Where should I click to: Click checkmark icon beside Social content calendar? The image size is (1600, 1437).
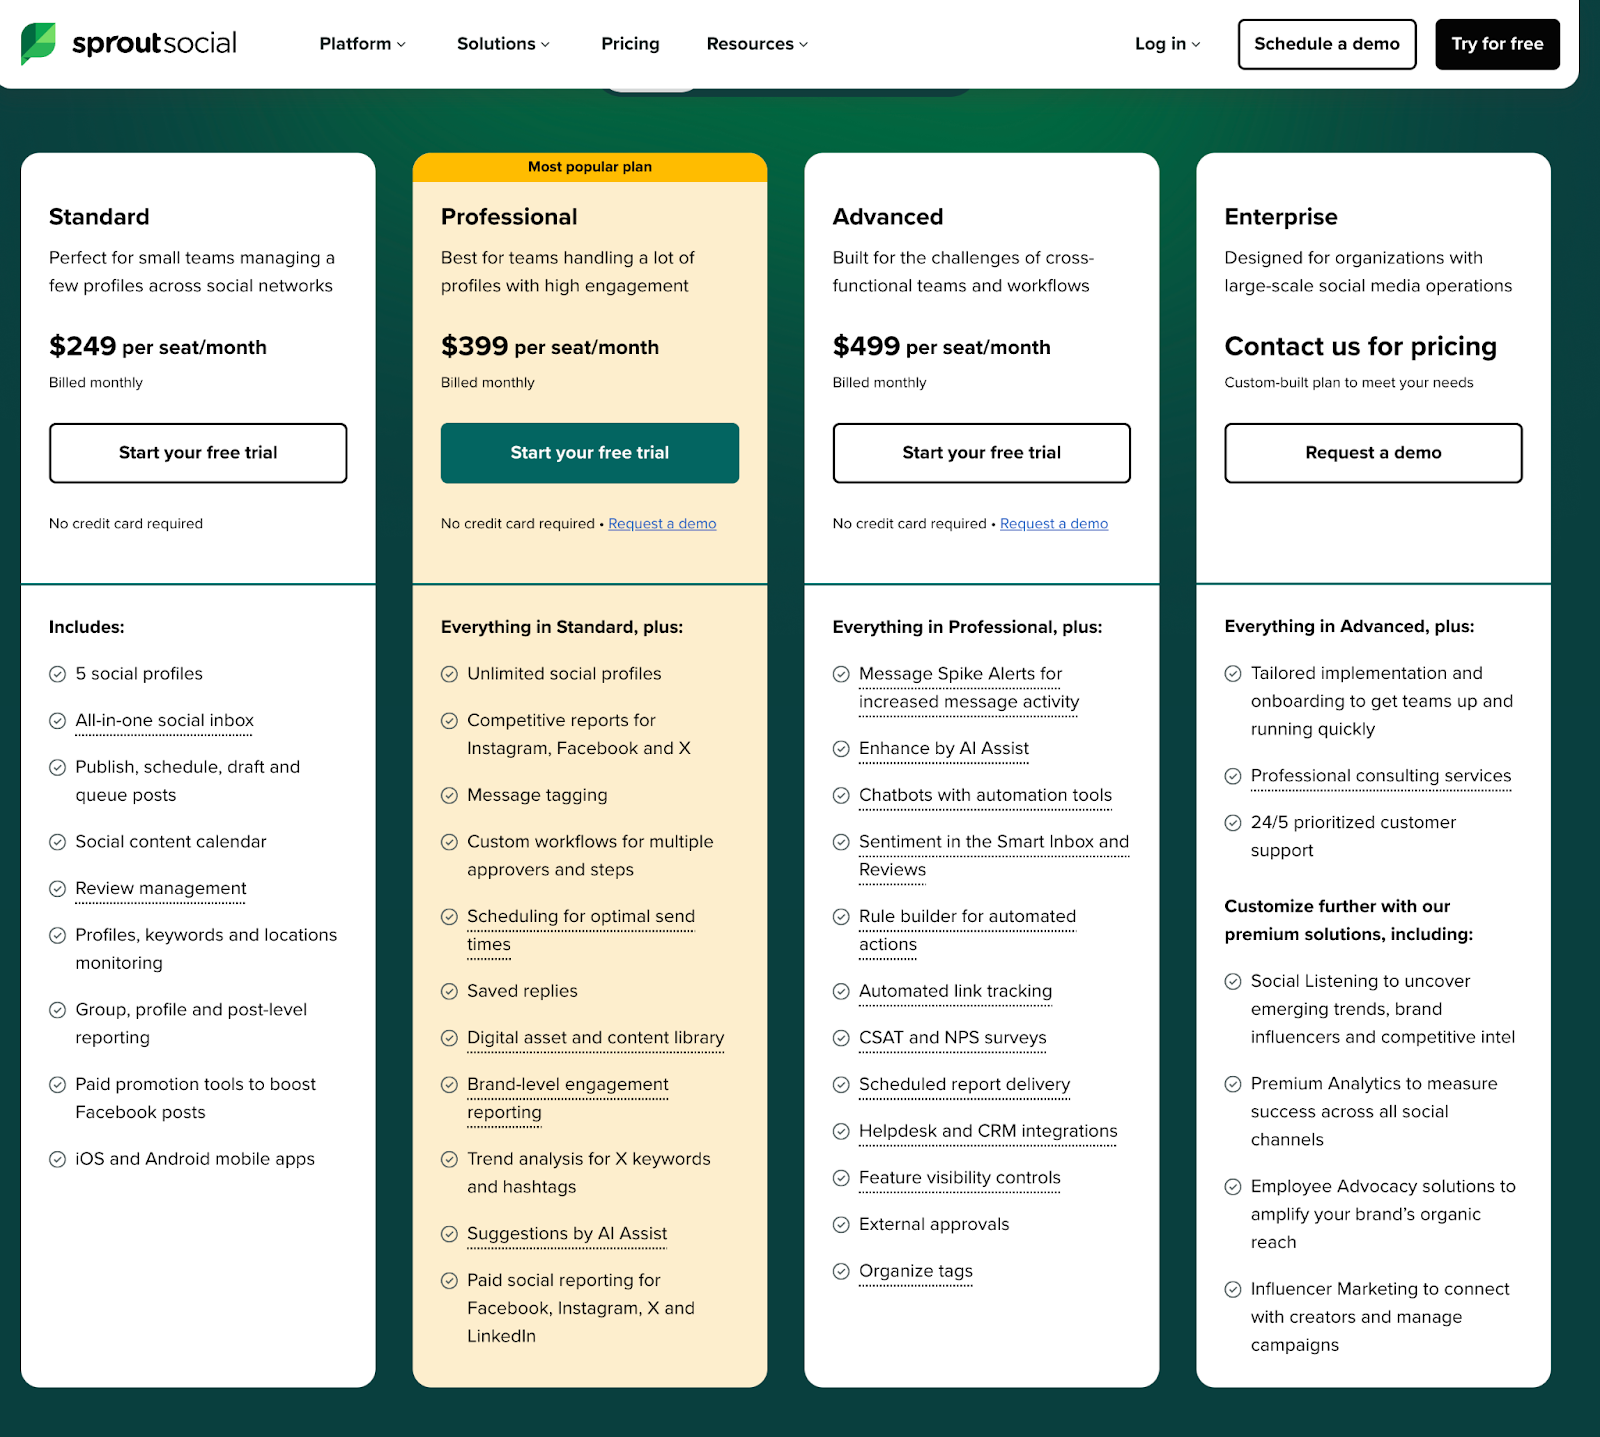(58, 843)
